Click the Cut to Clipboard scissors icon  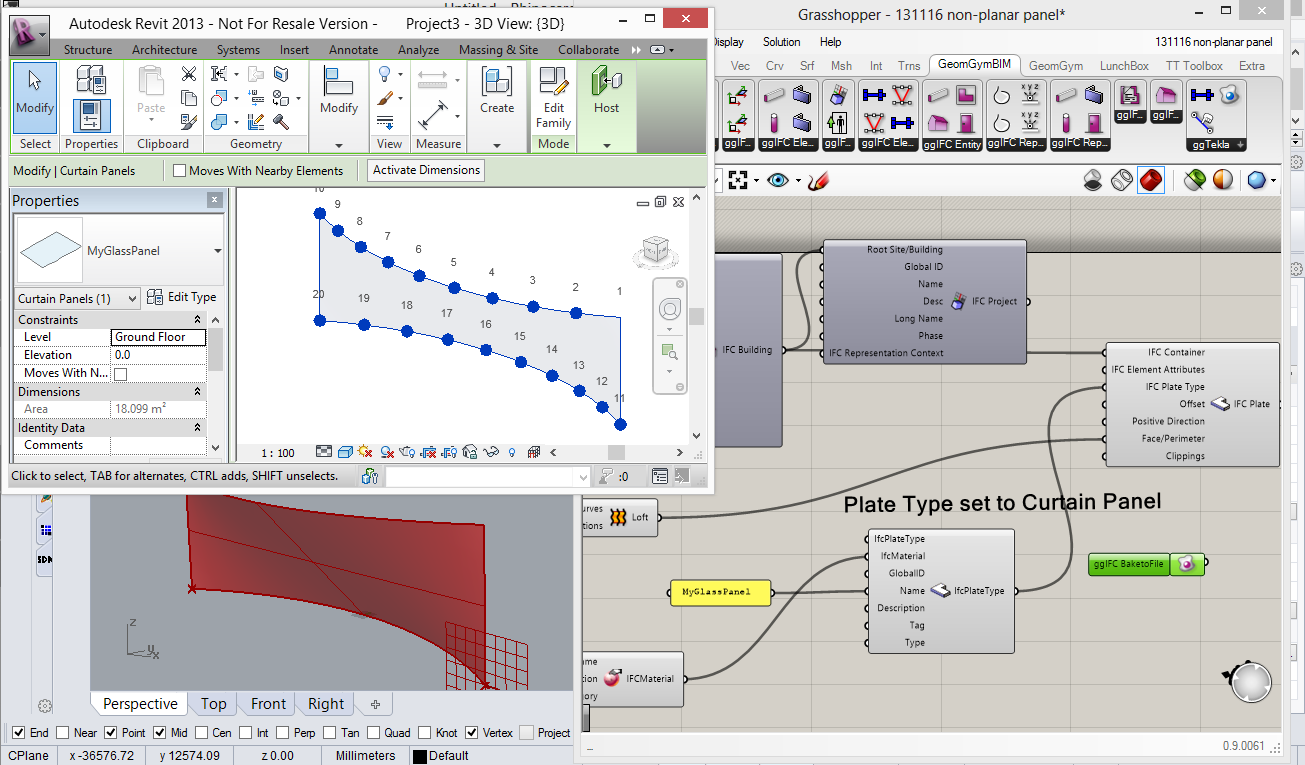coord(188,74)
